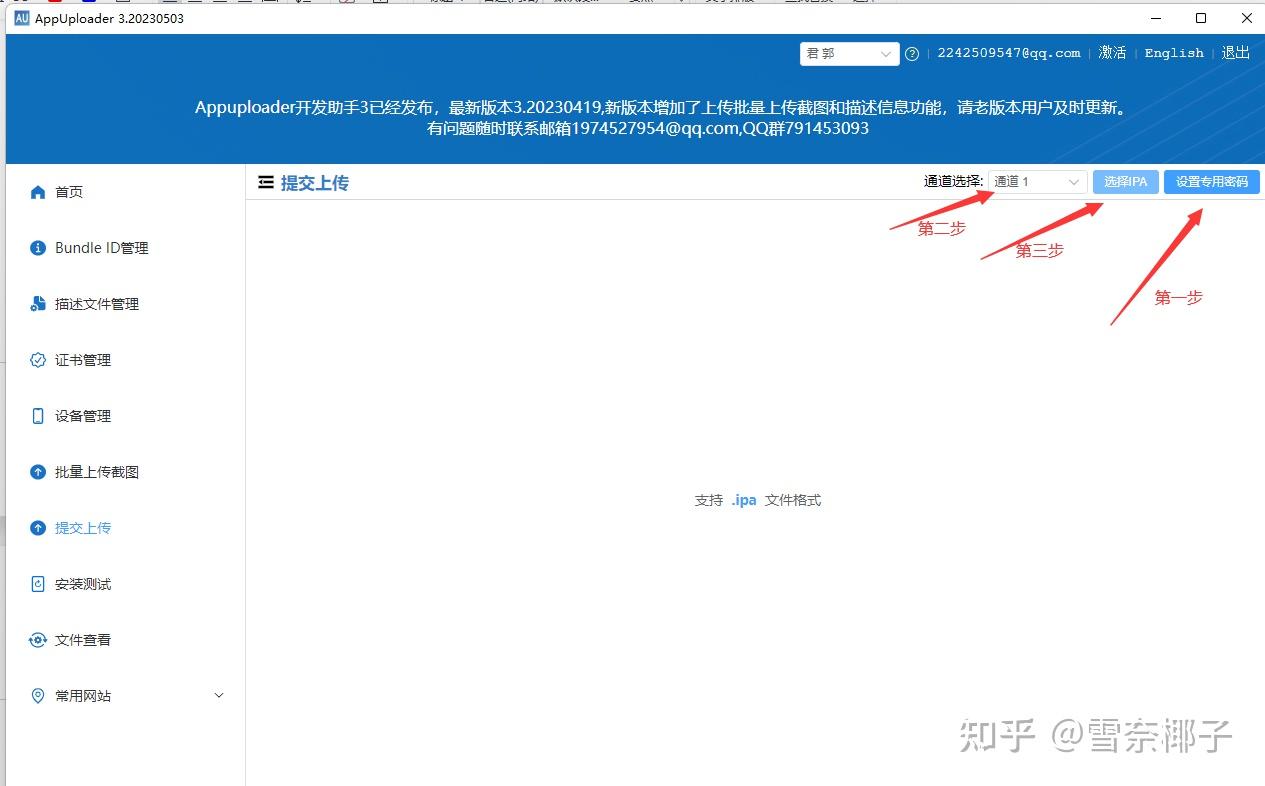
Task: Toggle the sidebar via hamburger icon near 提交上传
Action: 265,181
